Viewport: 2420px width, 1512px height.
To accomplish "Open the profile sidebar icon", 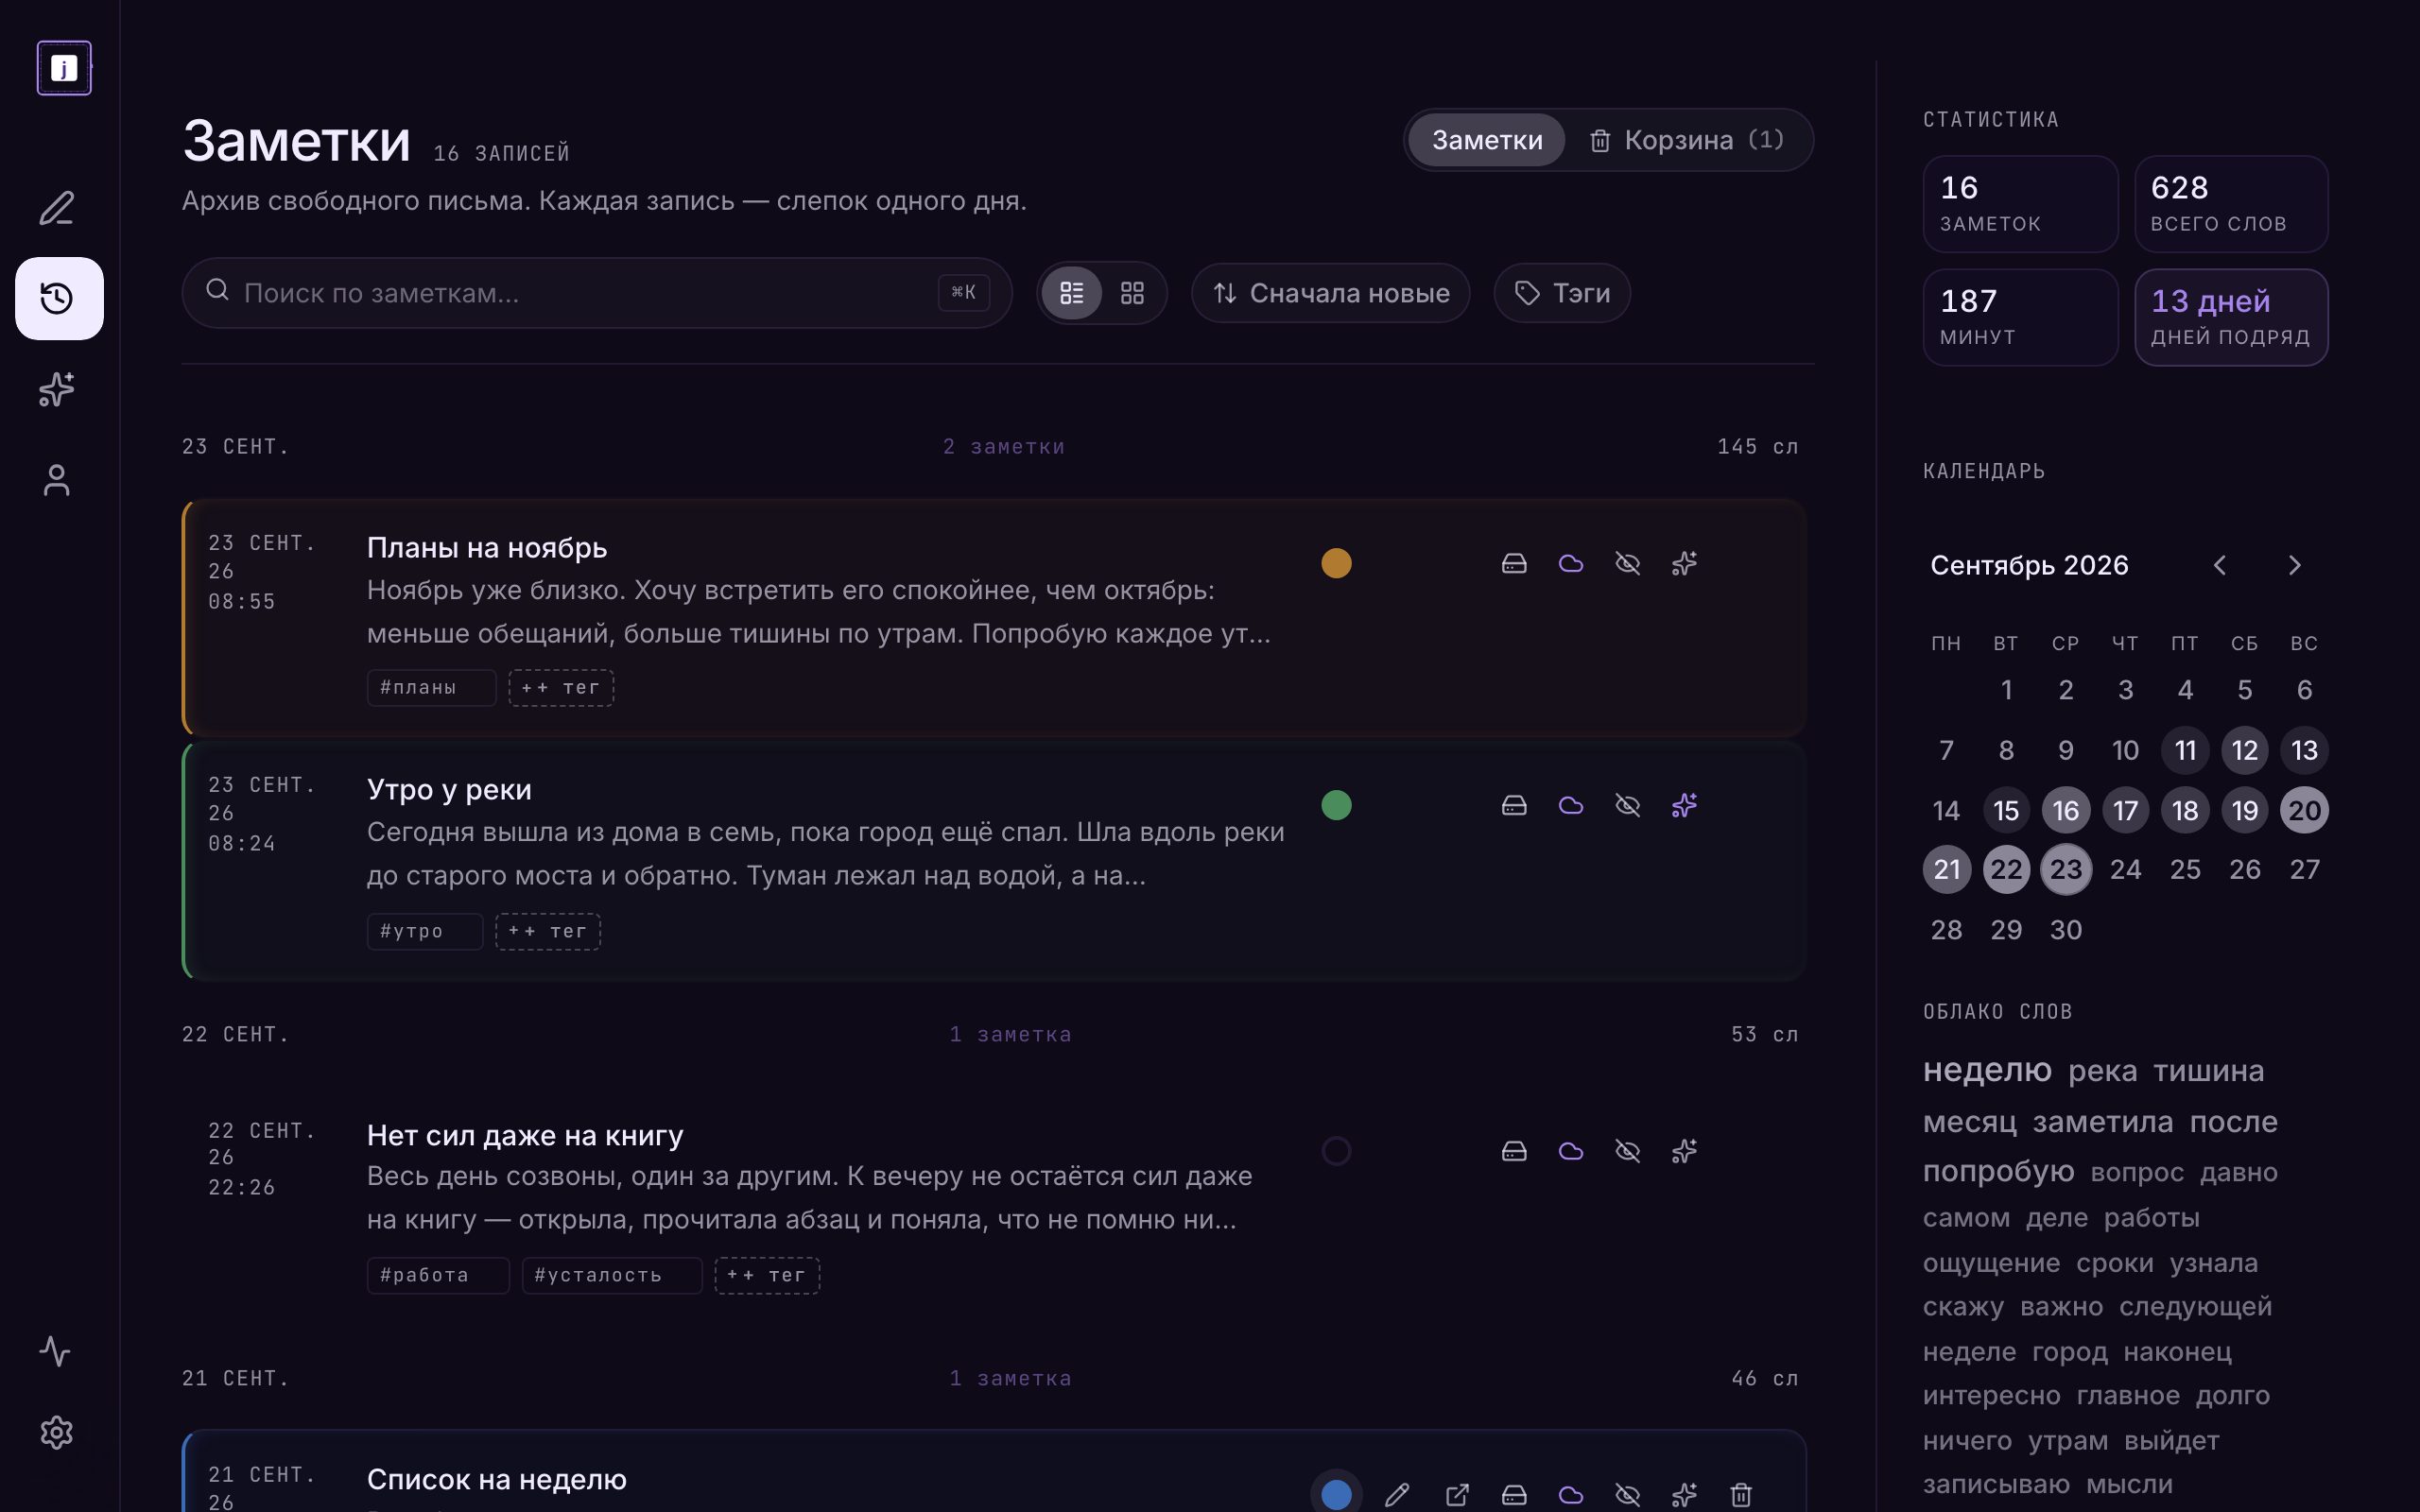I will tap(57, 480).
